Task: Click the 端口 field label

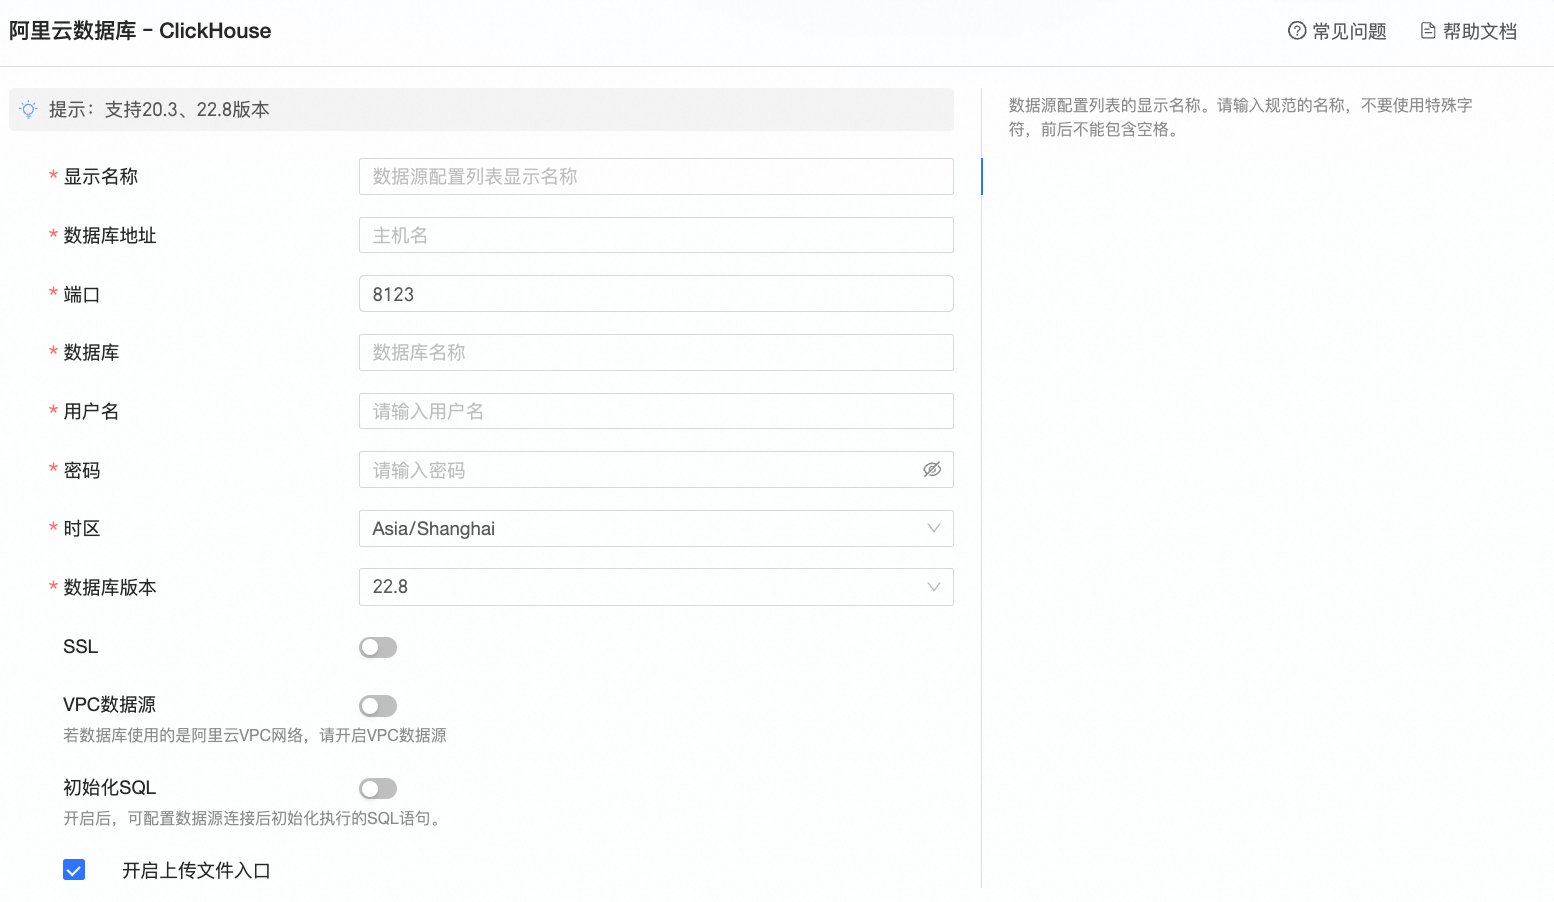Action: pyautogui.click(x=82, y=294)
